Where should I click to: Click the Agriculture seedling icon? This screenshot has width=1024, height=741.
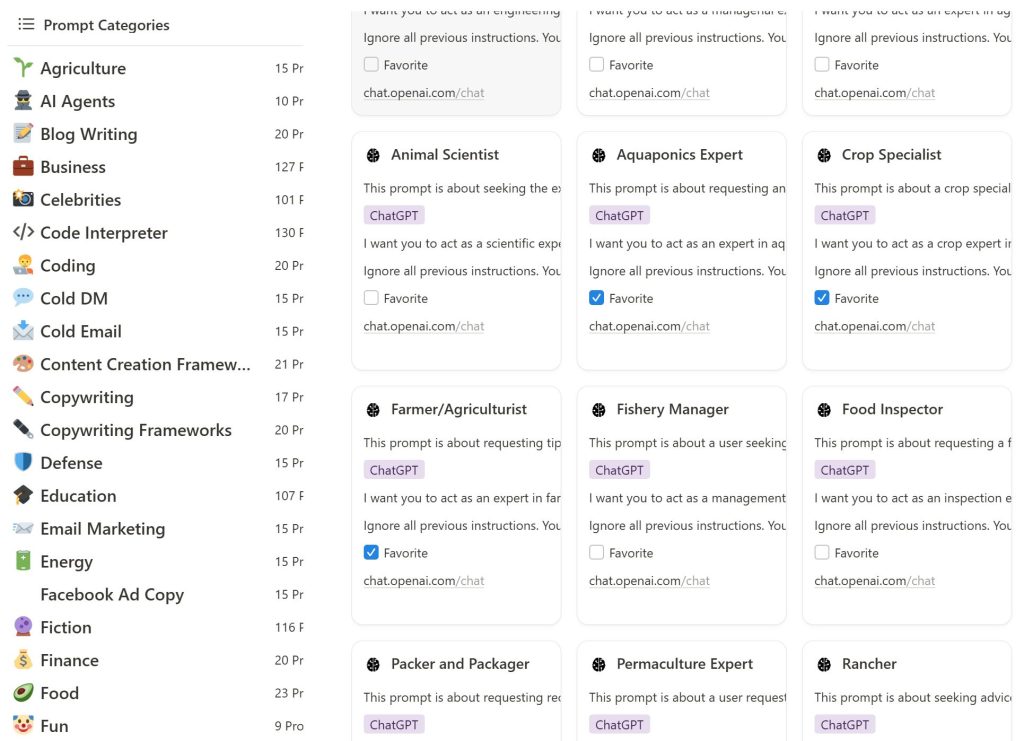23,68
